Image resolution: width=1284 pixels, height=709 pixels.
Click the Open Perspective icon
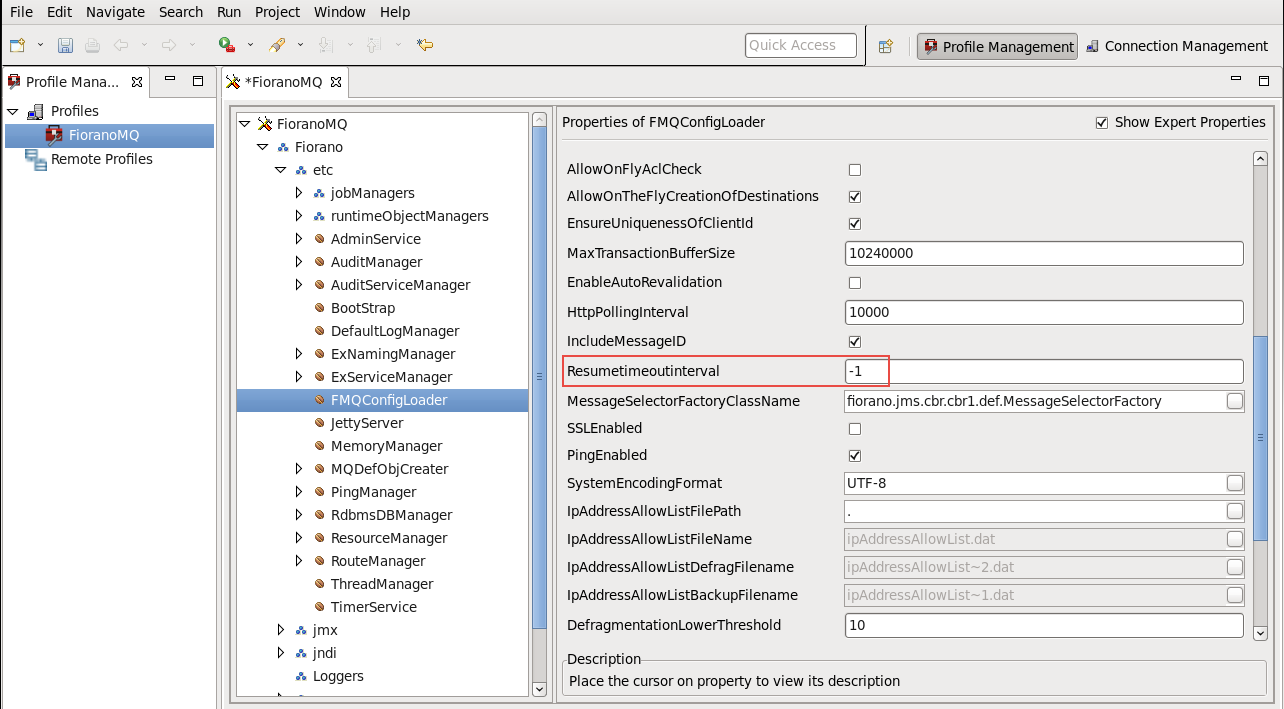pos(885,46)
